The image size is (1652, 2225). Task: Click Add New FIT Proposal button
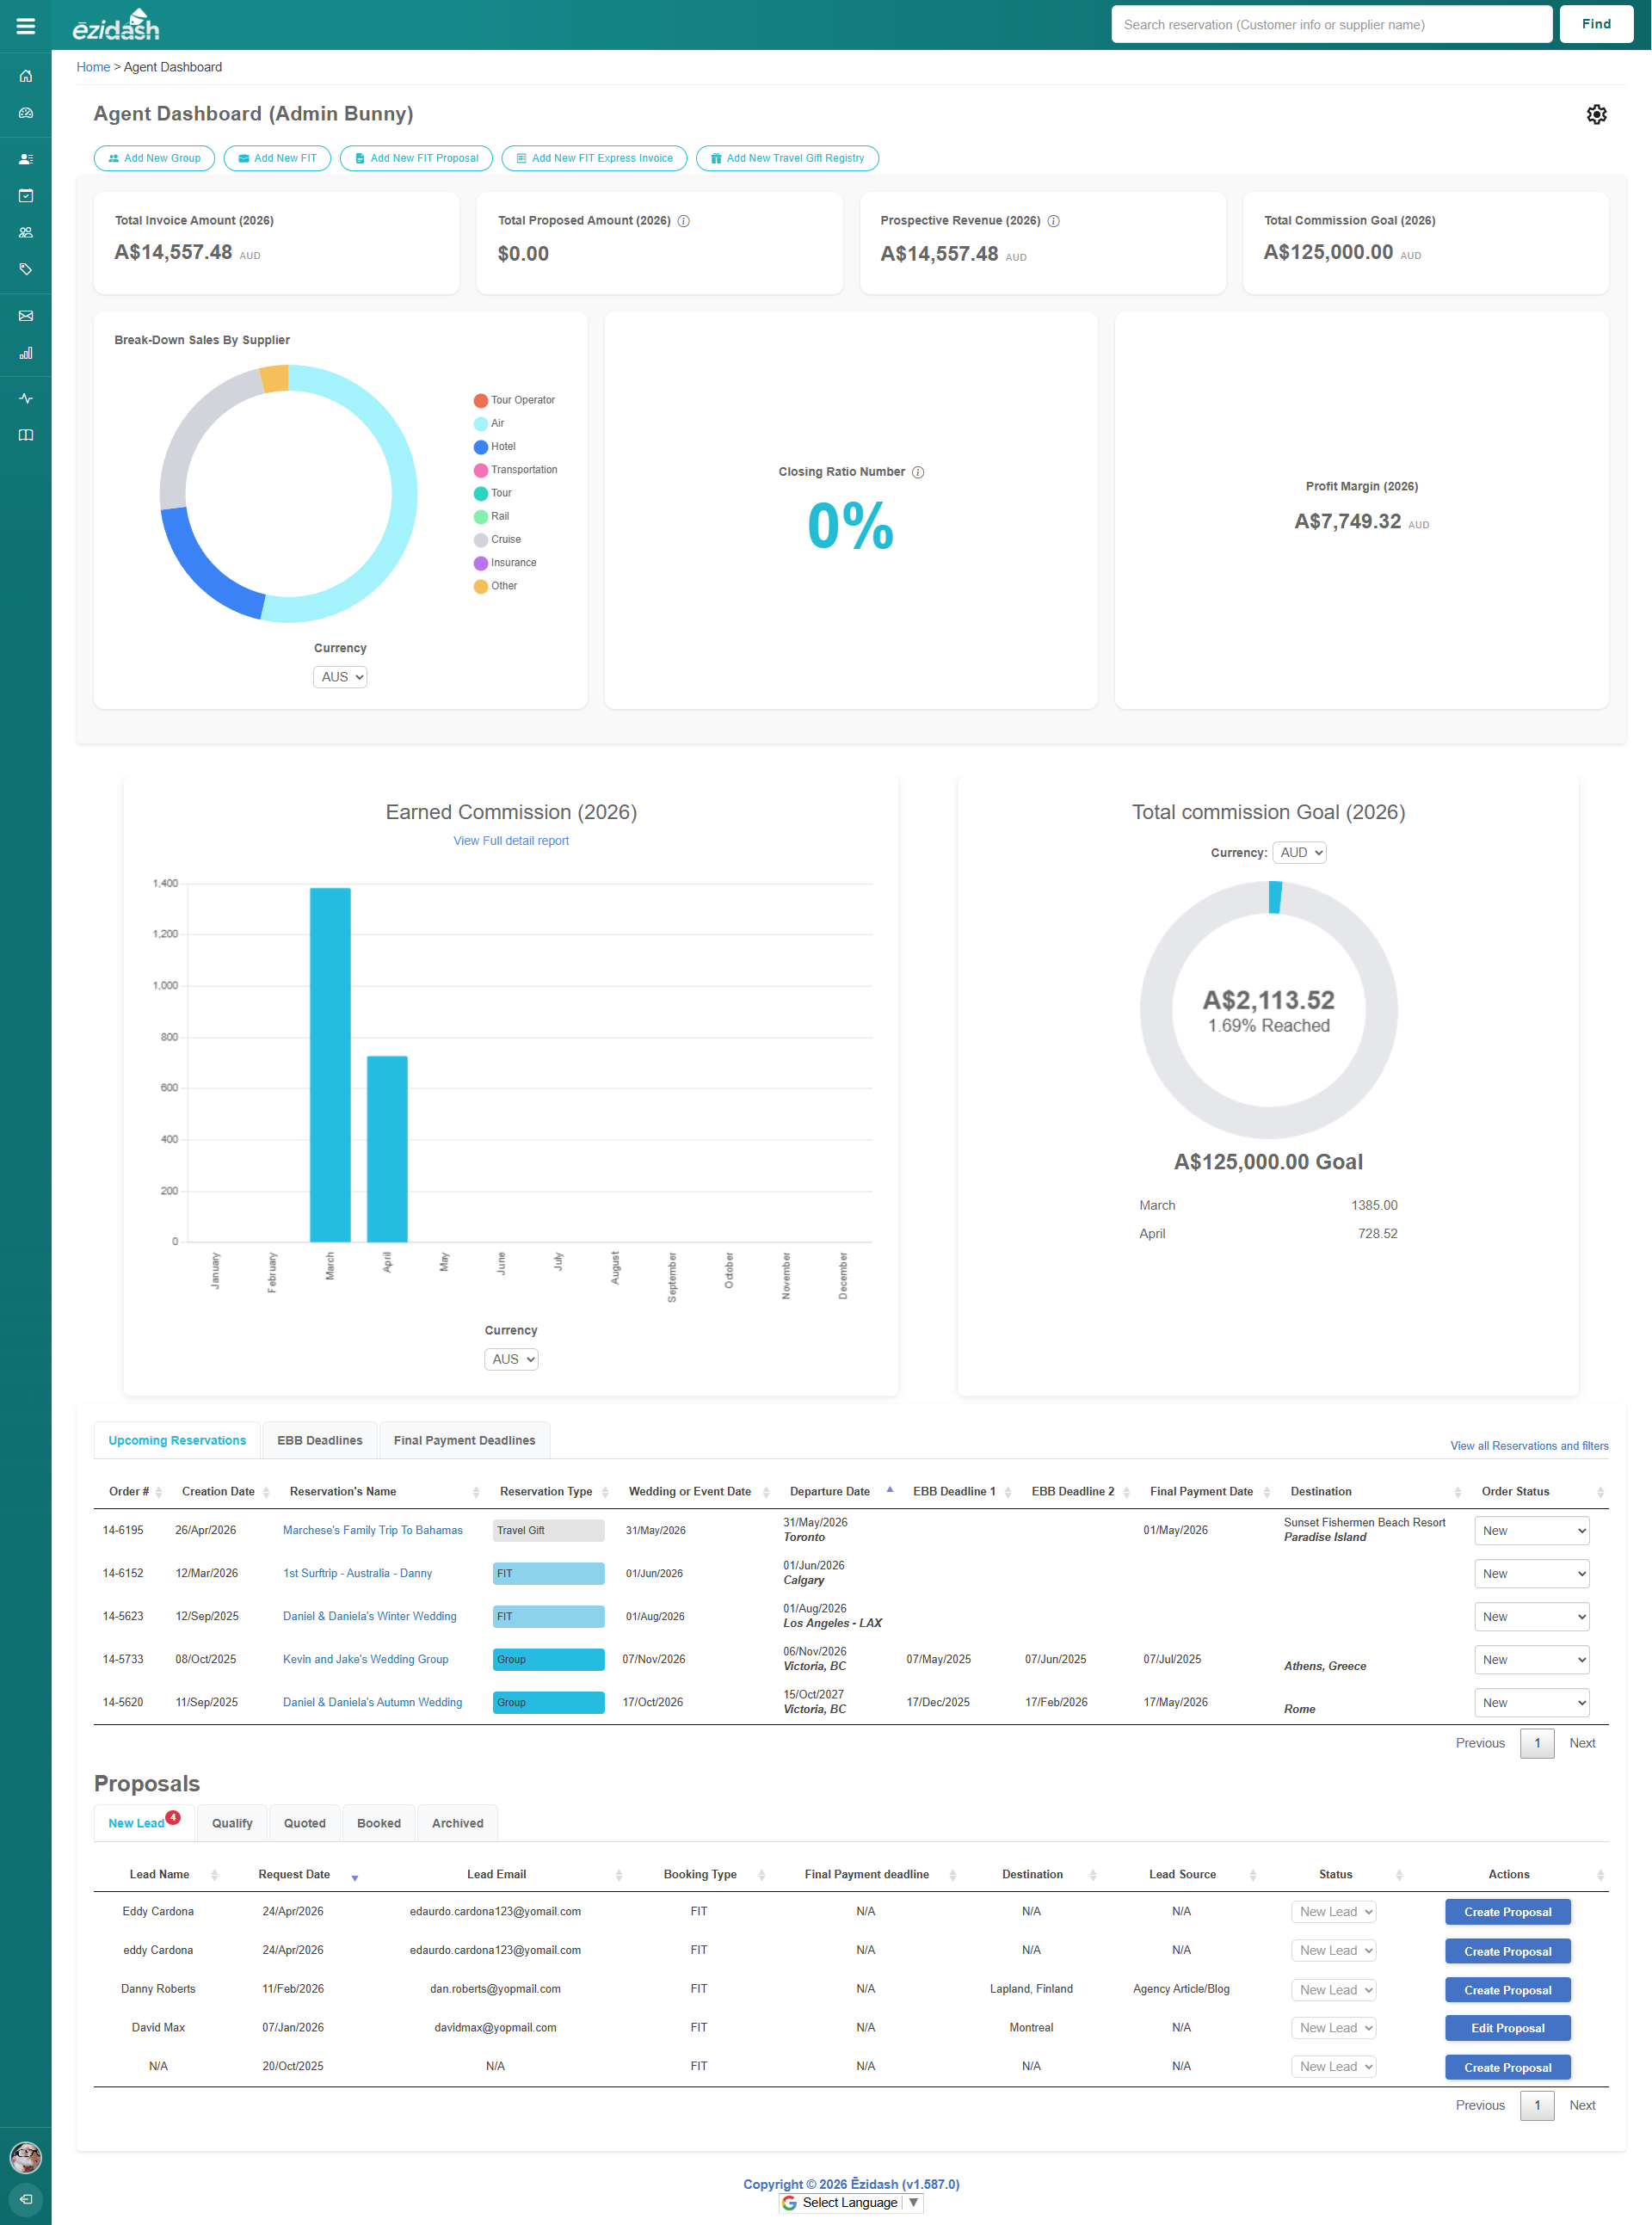416,158
